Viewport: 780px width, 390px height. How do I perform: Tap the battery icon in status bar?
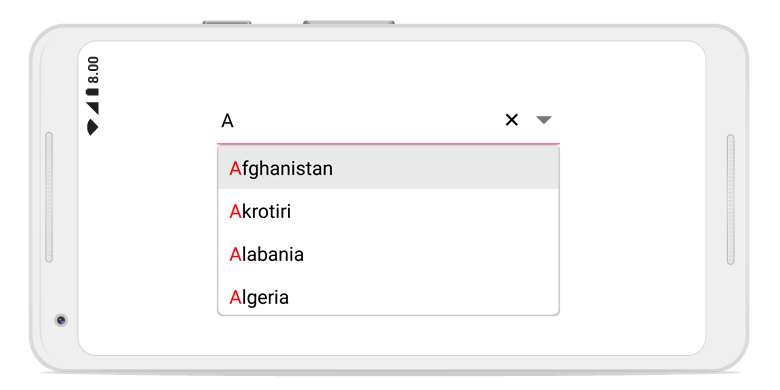coord(93,92)
